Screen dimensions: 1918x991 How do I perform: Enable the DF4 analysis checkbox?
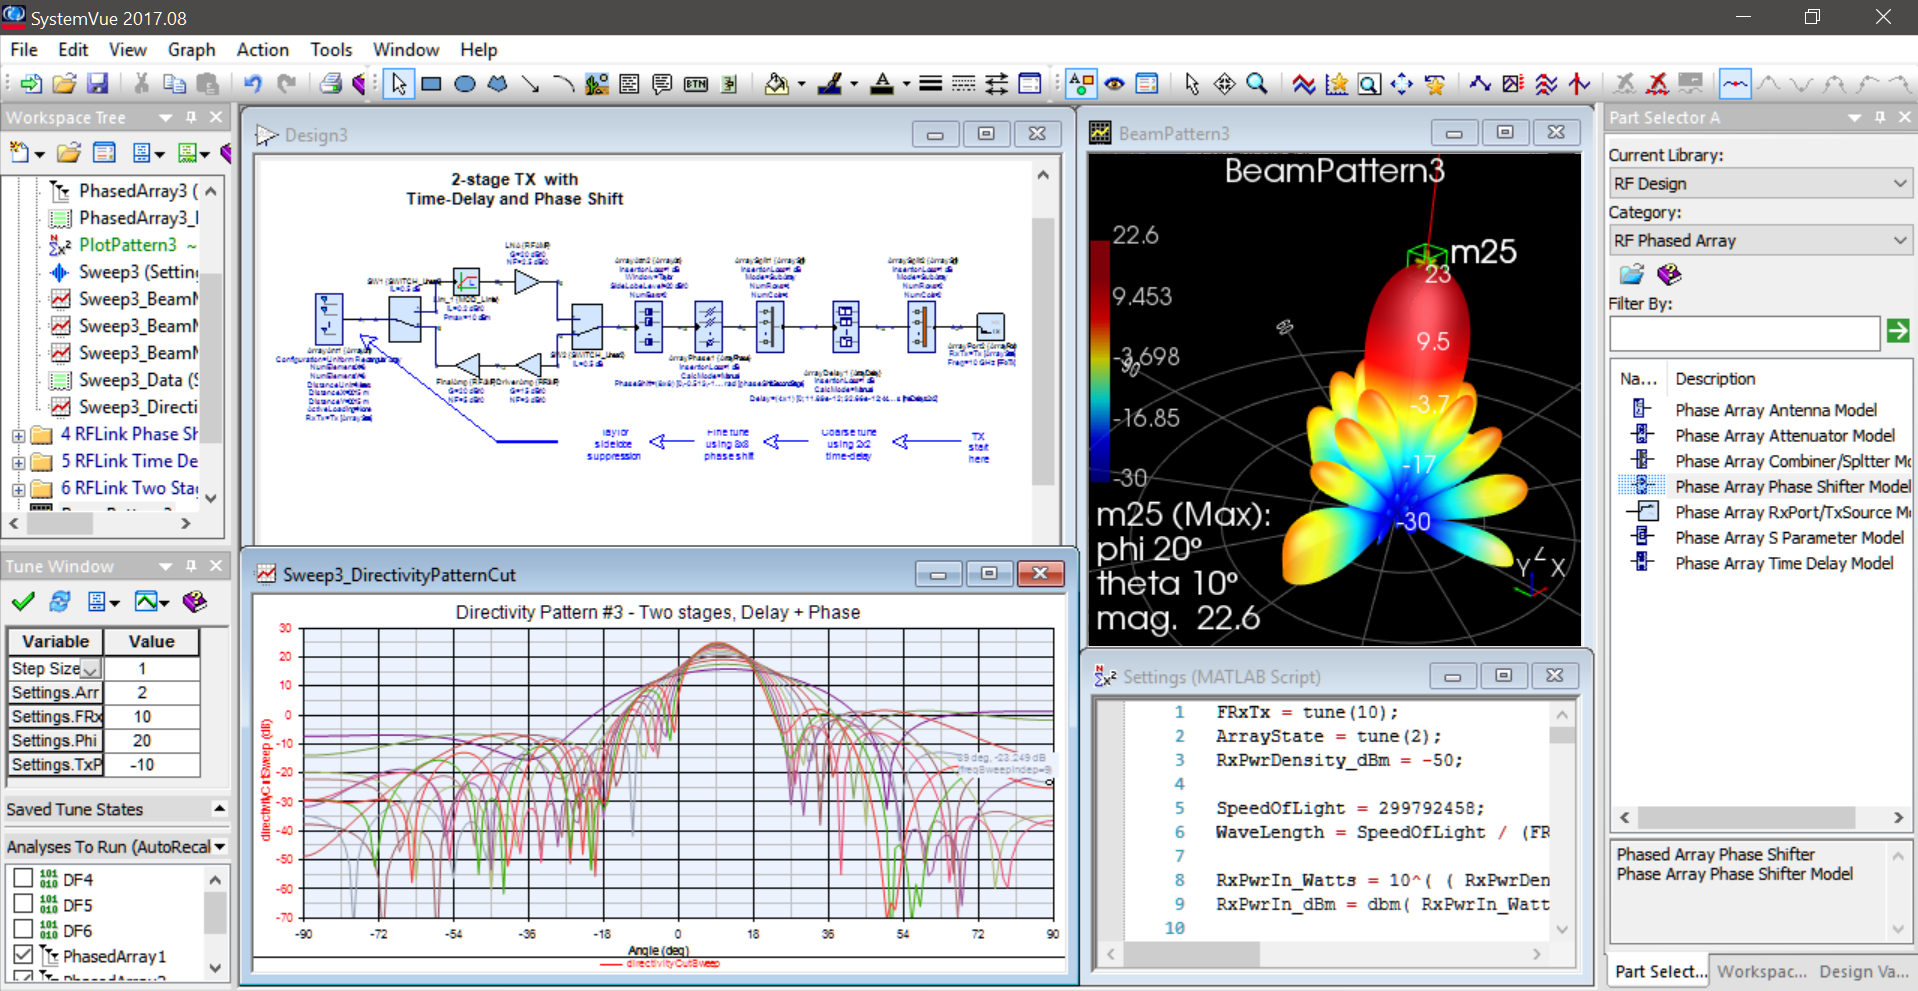click(x=23, y=878)
